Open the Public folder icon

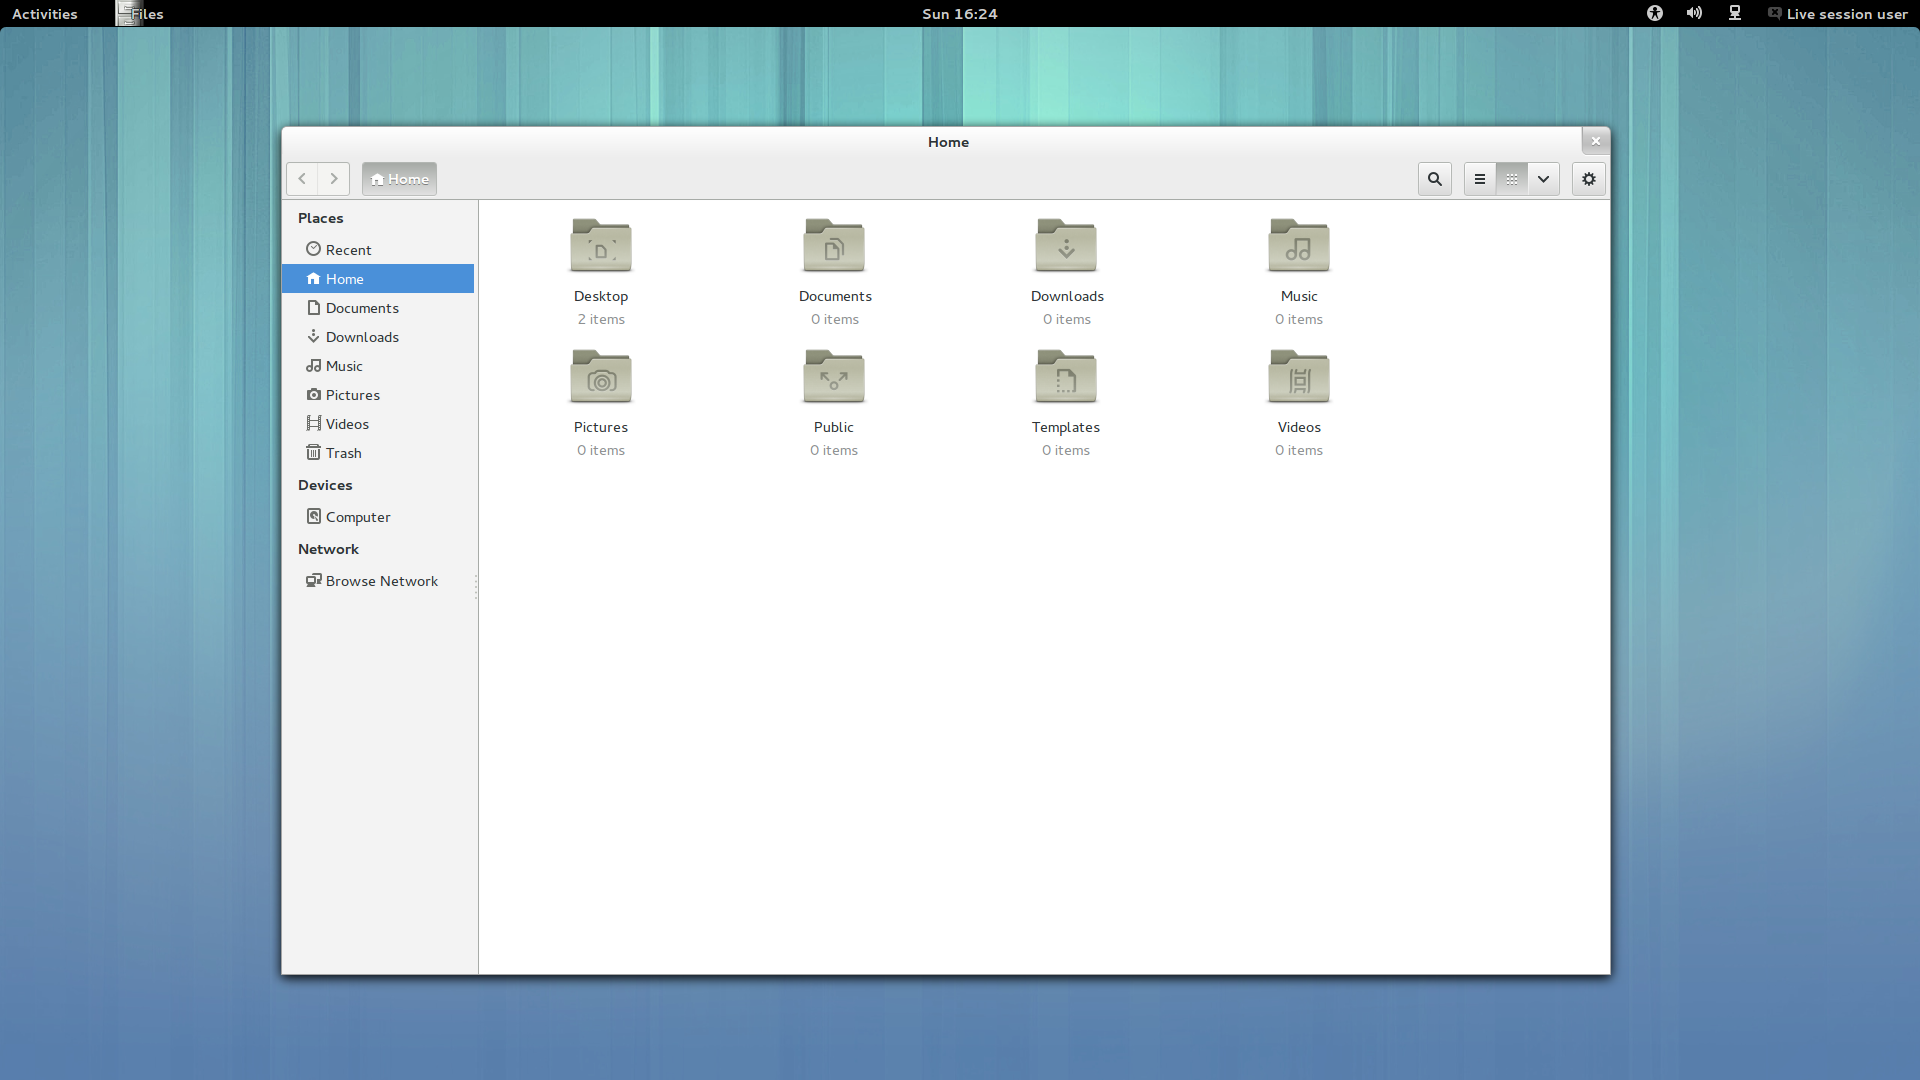click(833, 377)
